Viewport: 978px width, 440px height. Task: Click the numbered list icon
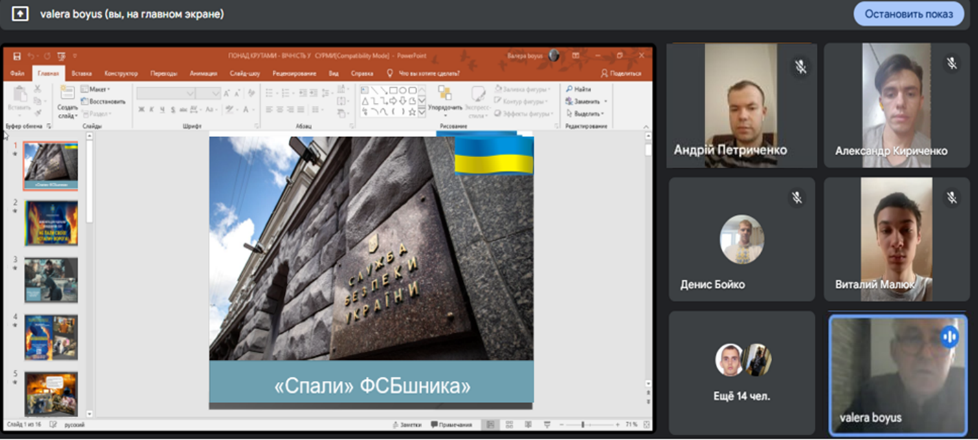[x=286, y=93]
